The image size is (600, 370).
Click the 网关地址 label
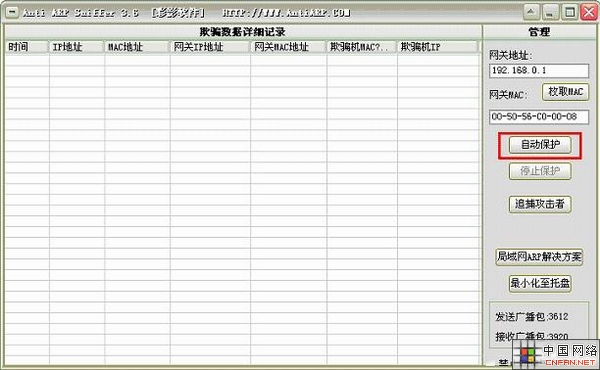(x=510, y=55)
